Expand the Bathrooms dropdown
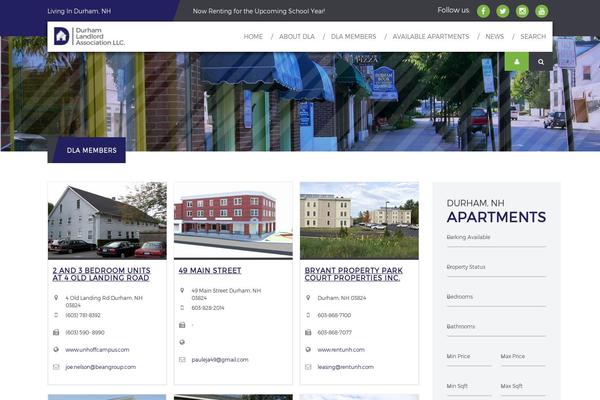Image resolution: width=600 pixels, height=400 pixels. 496,328
